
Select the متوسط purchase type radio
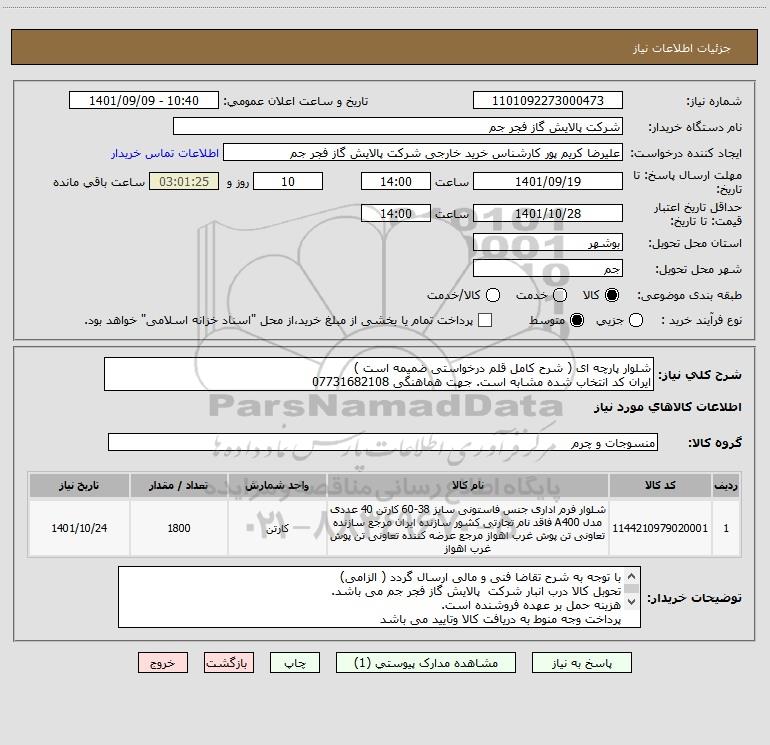pos(577,320)
